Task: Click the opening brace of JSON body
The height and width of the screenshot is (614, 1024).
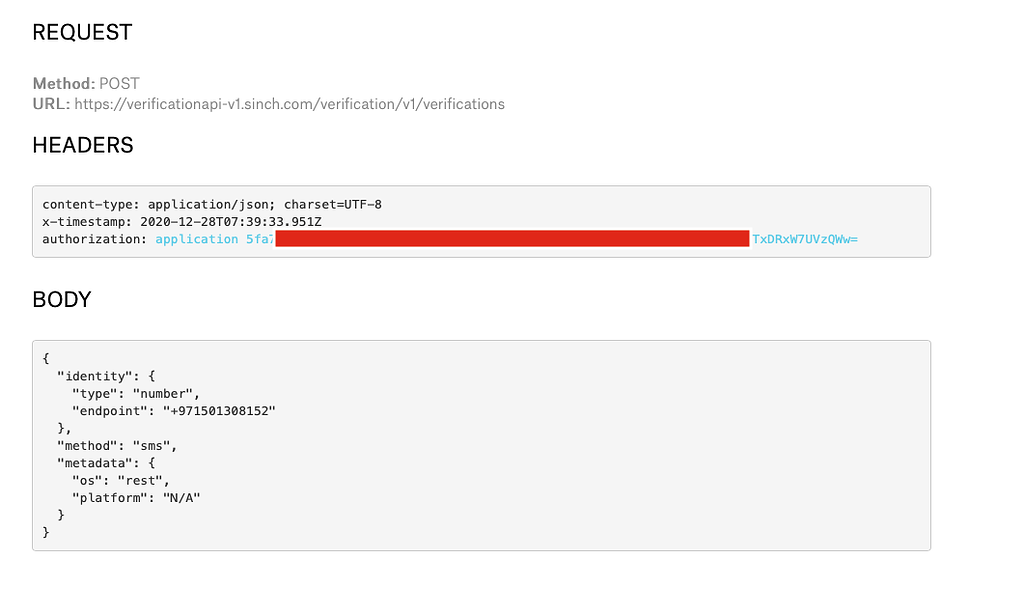Action: coord(46,359)
